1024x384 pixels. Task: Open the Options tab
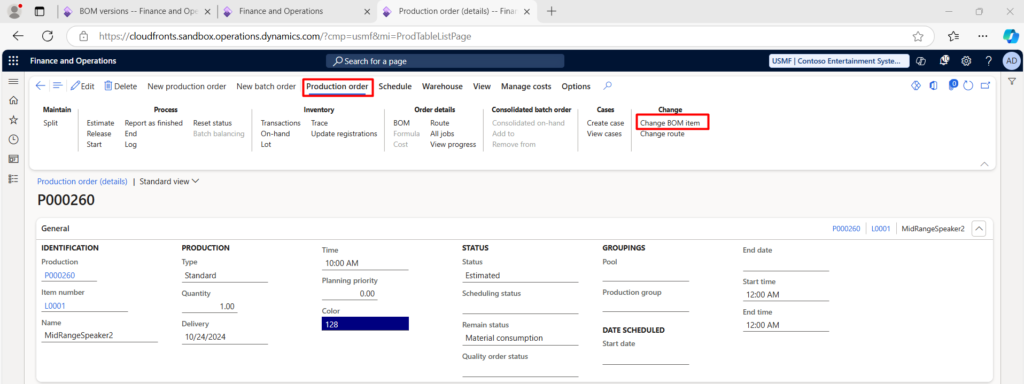click(x=576, y=86)
